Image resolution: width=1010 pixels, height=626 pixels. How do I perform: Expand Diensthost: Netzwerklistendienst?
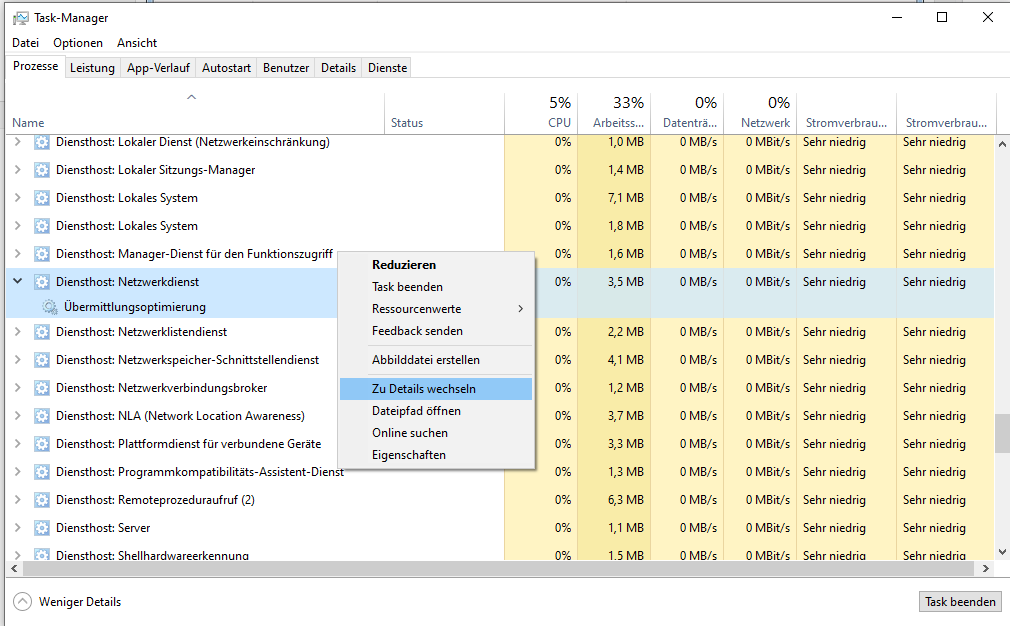[x=18, y=332]
